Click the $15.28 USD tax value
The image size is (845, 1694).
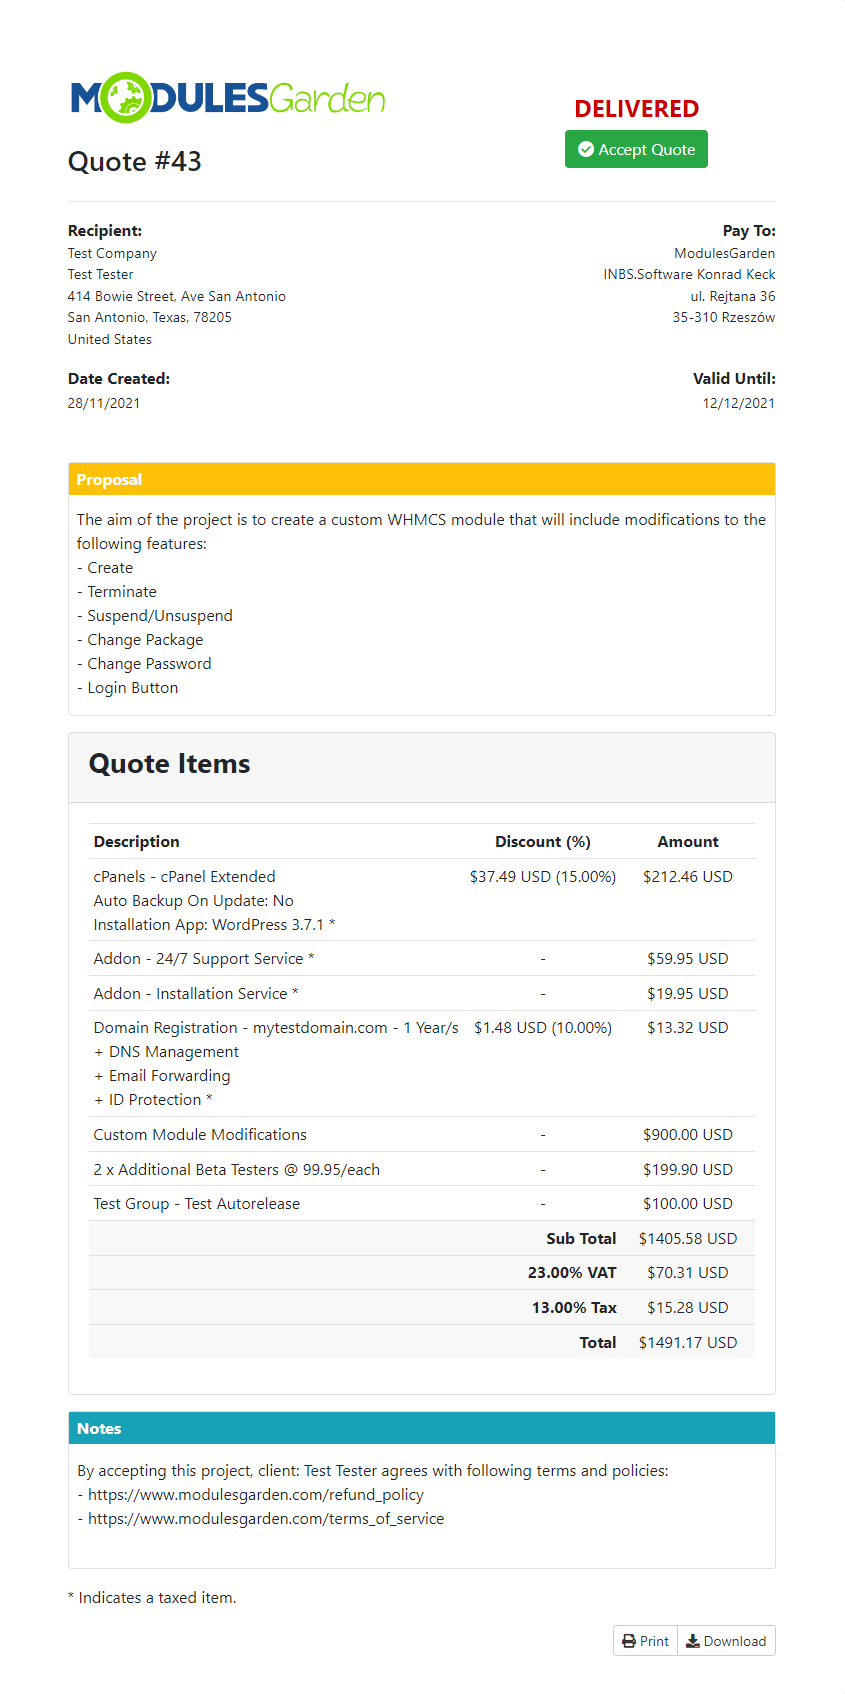[x=688, y=1307]
